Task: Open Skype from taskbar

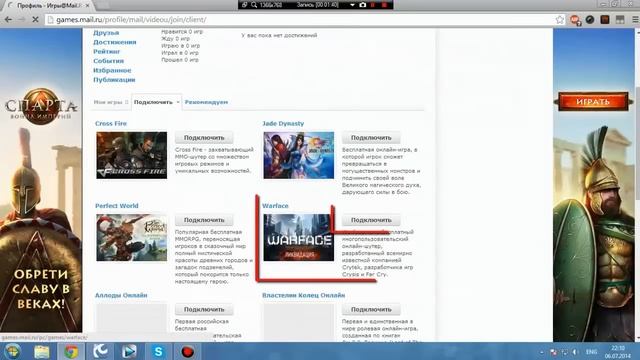Action: tap(158, 351)
